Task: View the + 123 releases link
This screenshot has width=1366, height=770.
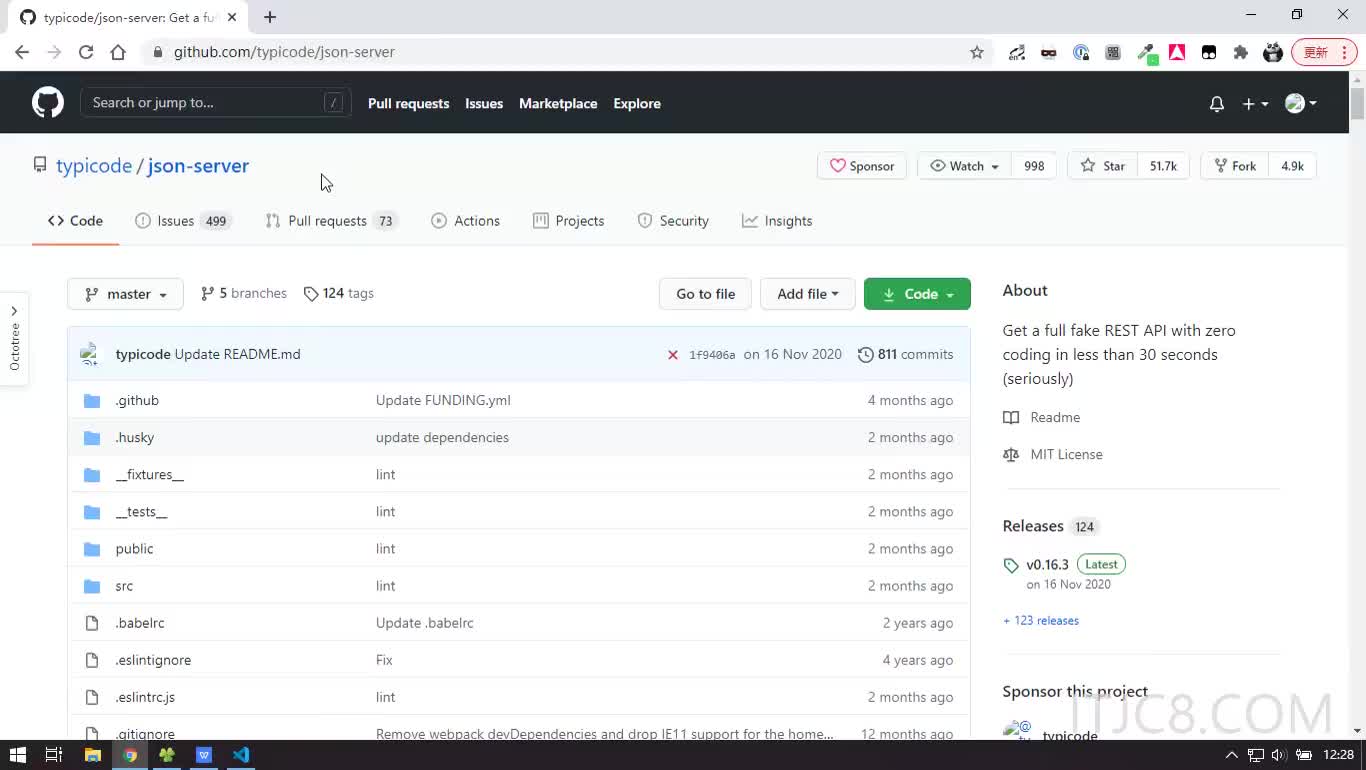Action: [1041, 620]
